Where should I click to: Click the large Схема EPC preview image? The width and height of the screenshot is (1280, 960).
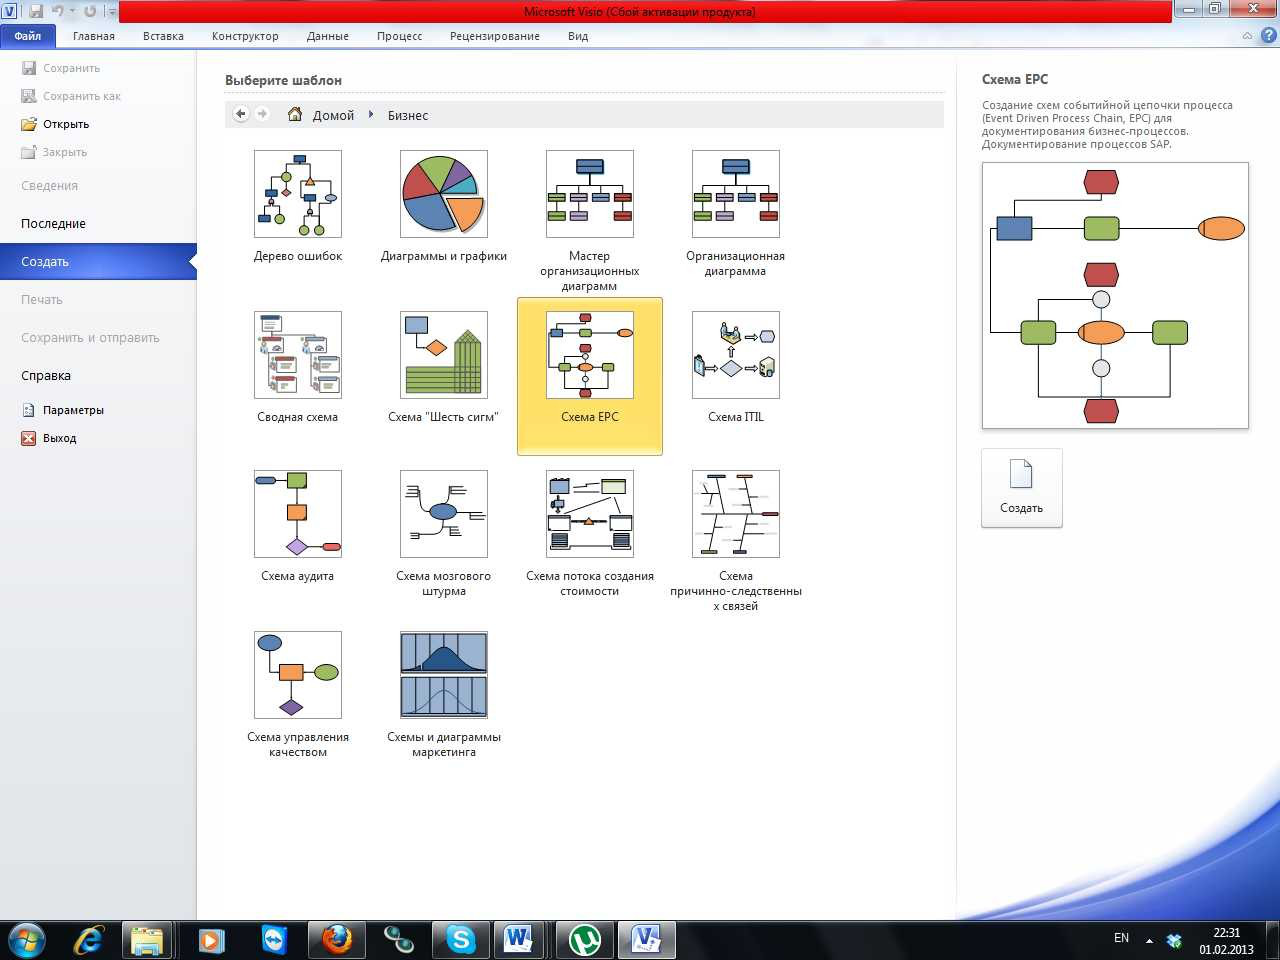[1115, 296]
